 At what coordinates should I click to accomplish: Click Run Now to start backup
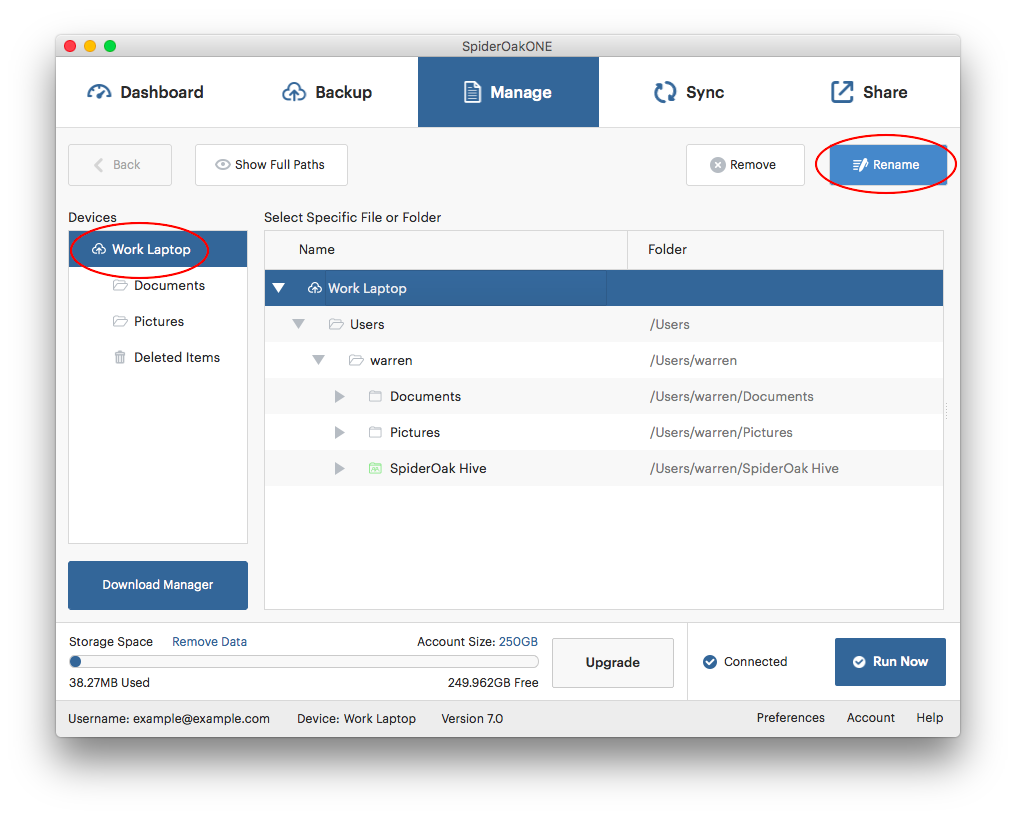[890, 662]
